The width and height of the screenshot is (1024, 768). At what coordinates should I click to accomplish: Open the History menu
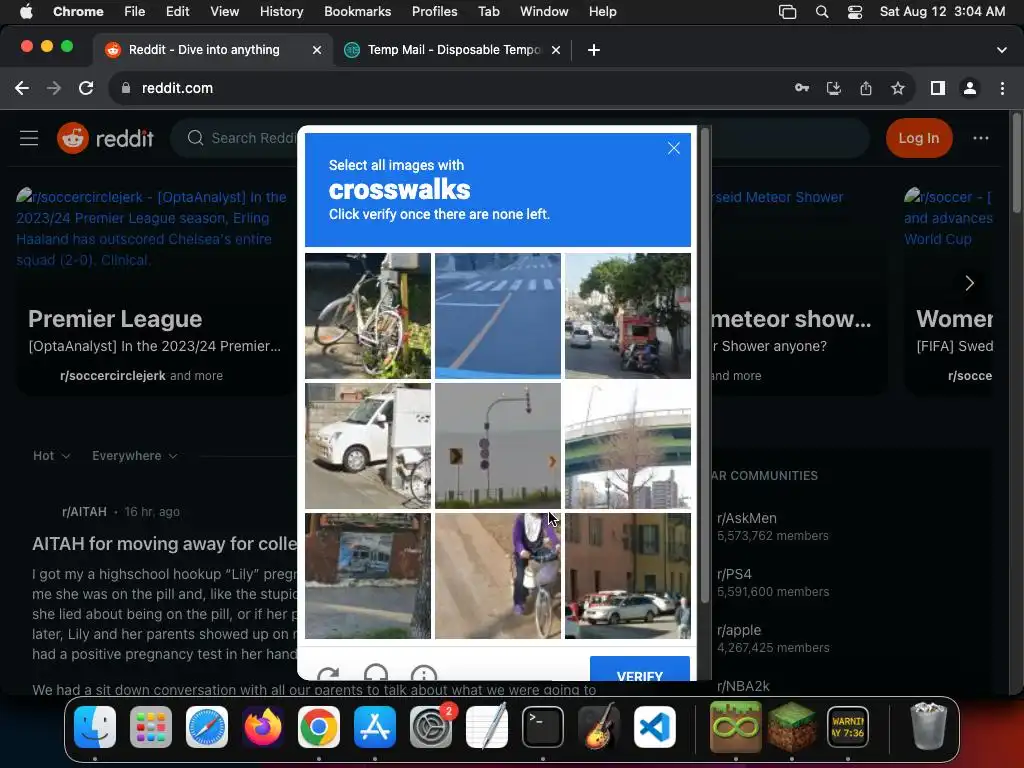[x=281, y=11]
